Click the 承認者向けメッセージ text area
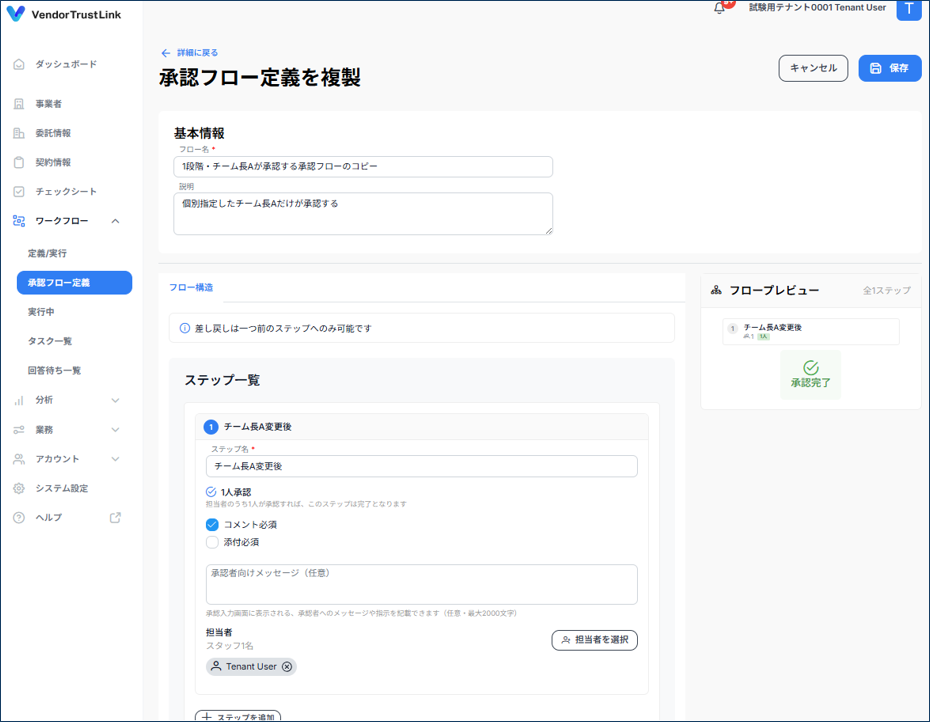The image size is (930, 722). pyautogui.click(x=422, y=584)
